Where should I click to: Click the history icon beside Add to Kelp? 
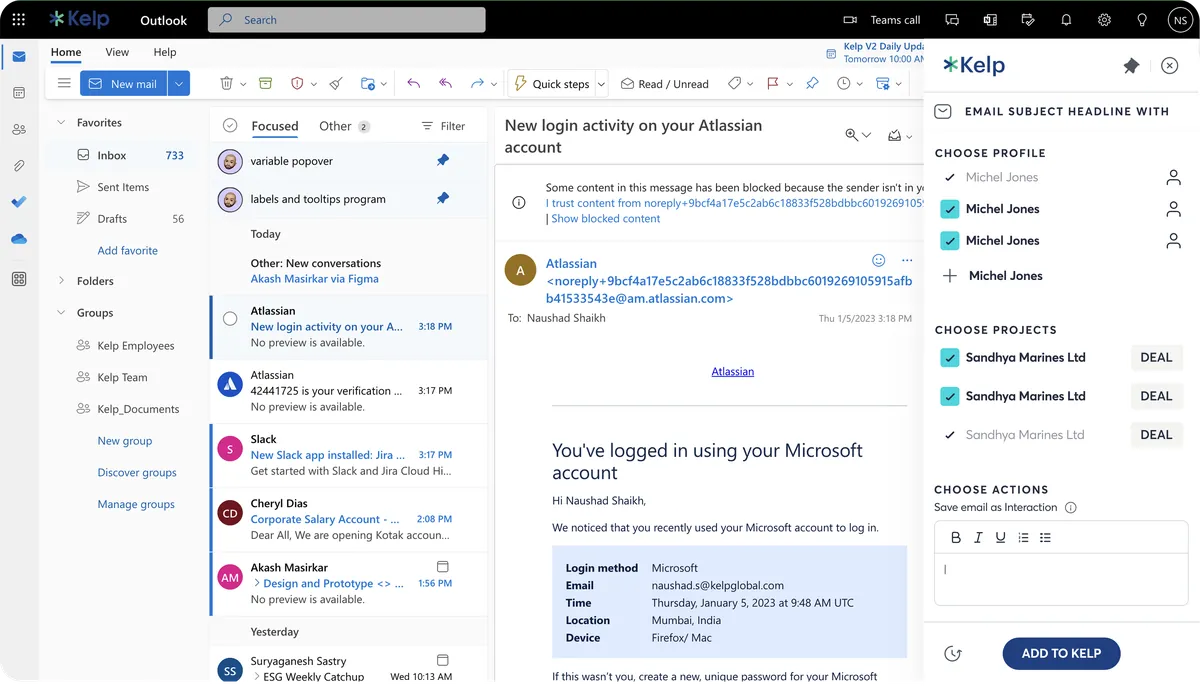(x=953, y=653)
